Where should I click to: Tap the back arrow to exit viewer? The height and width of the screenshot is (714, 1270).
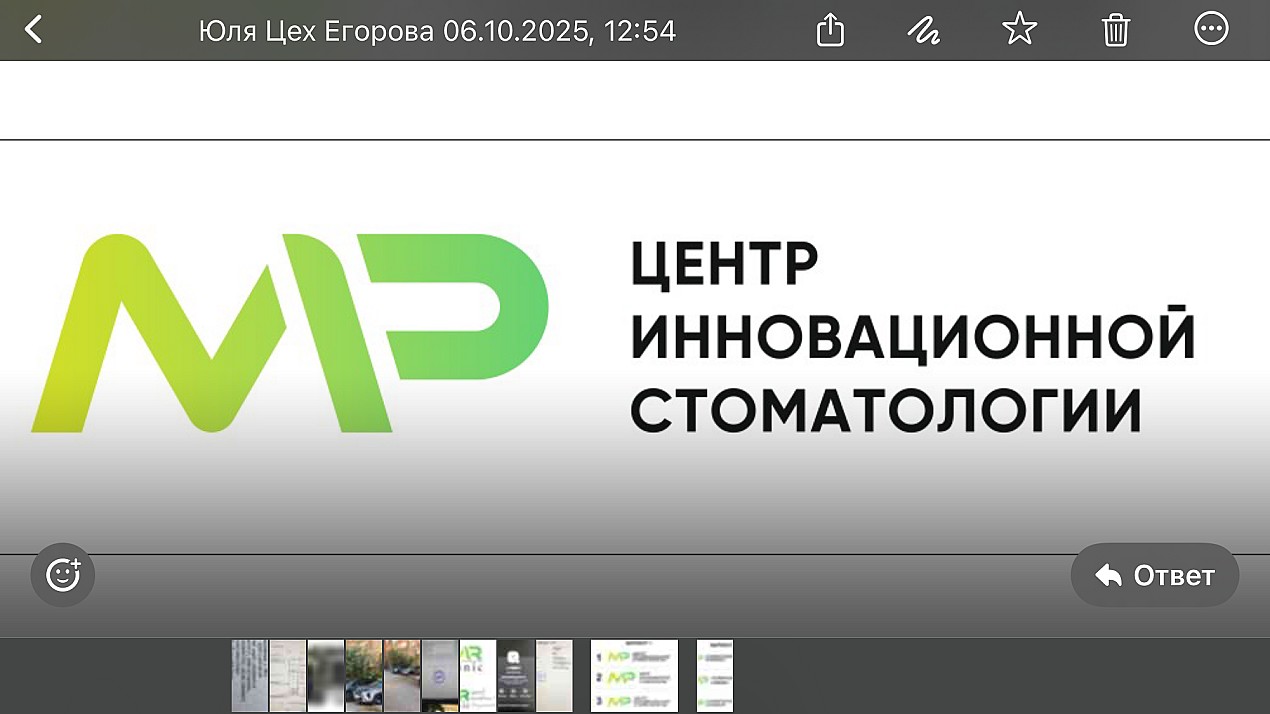point(34,30)
